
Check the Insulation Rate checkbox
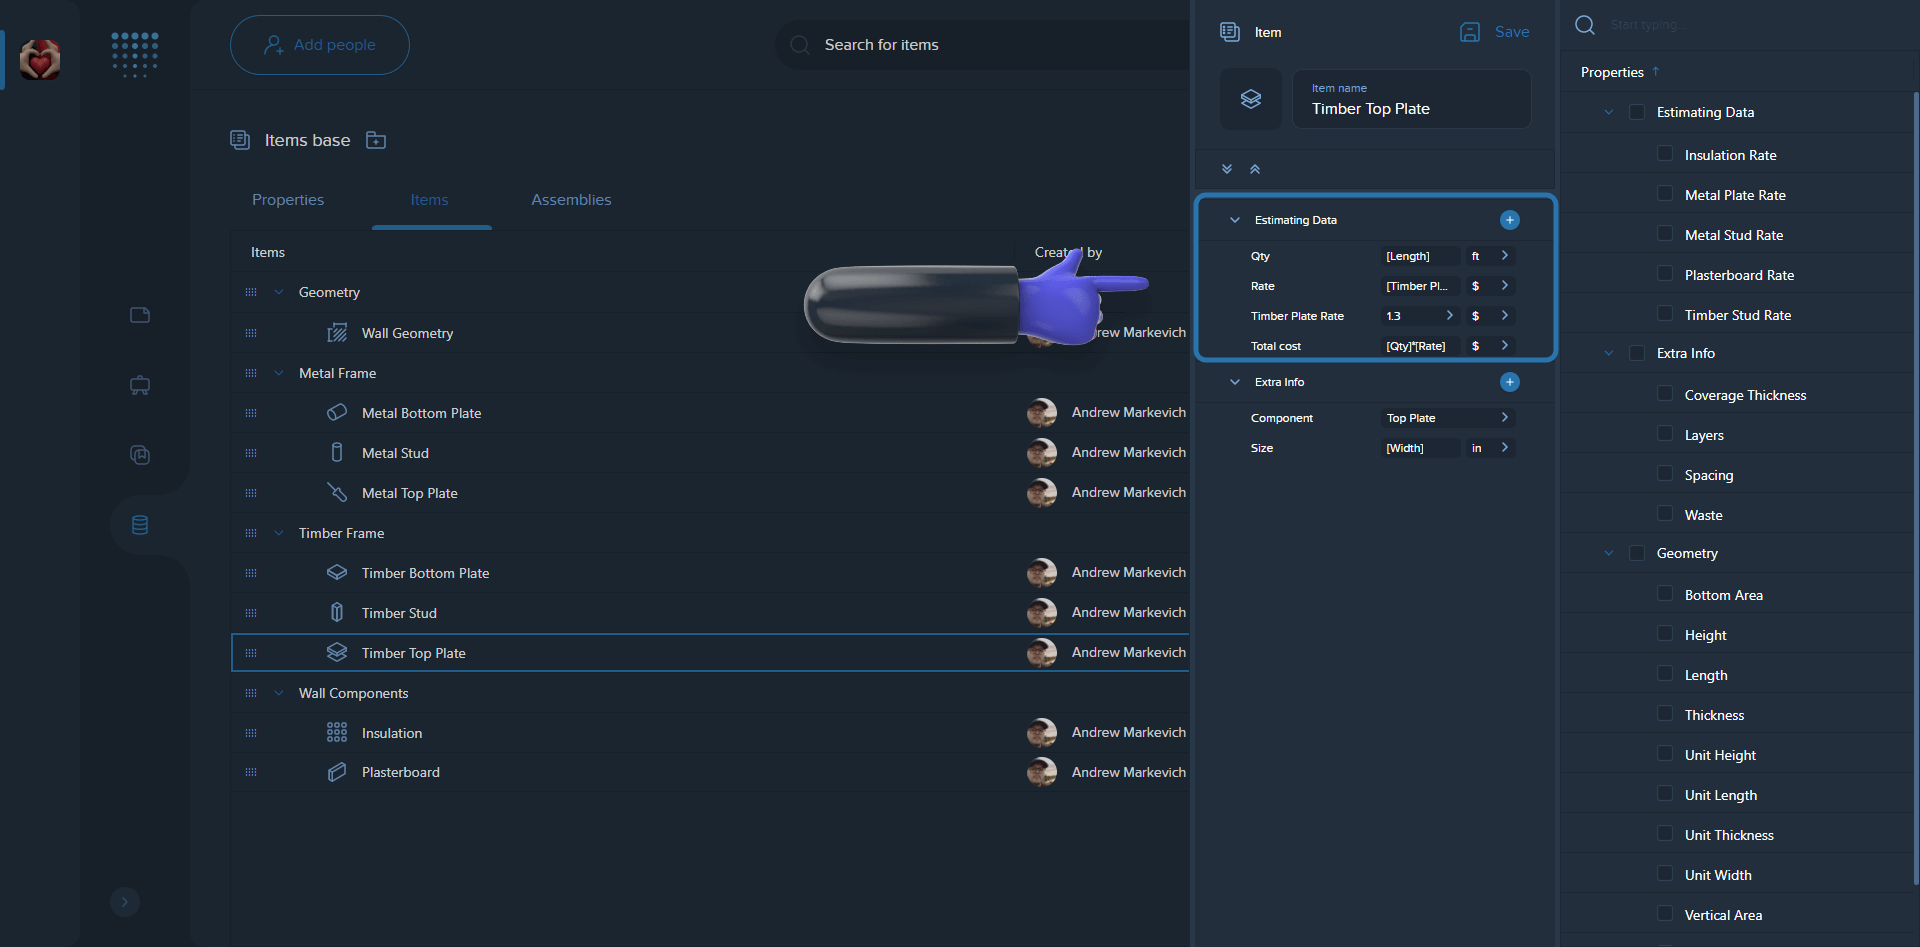coord(1665,153)
